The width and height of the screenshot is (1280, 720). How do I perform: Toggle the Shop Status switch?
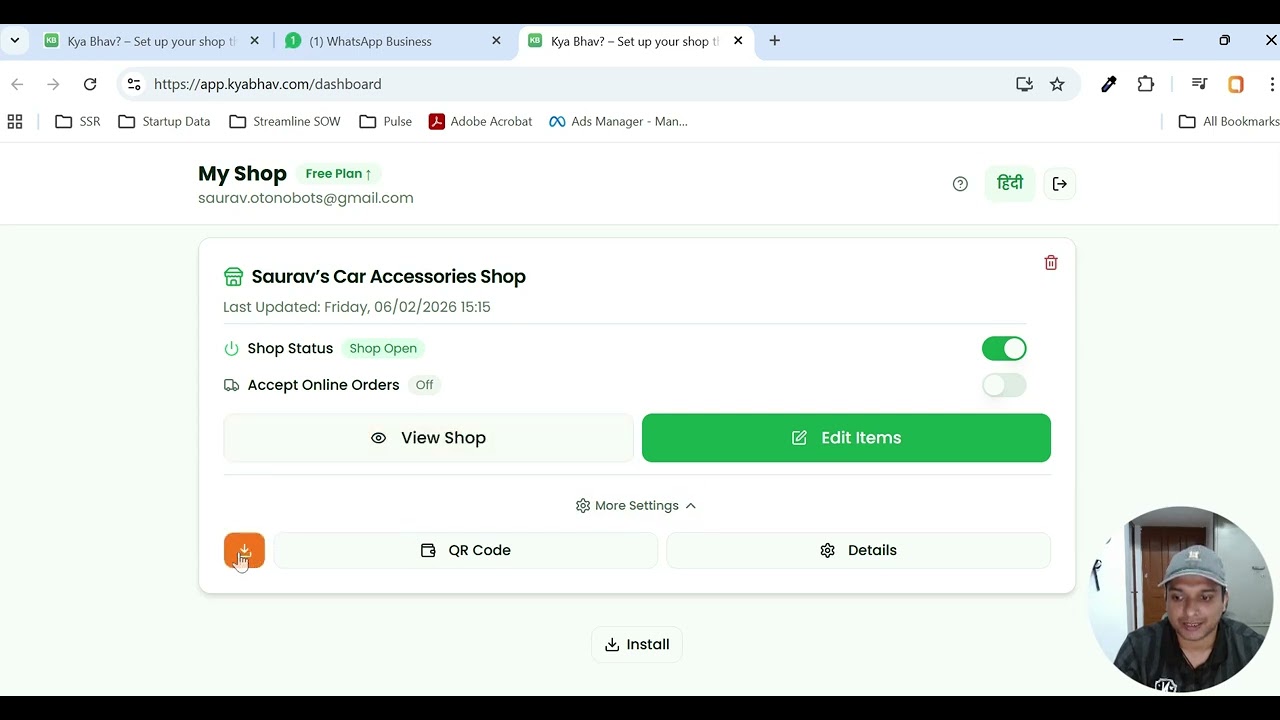point(1004,348)
